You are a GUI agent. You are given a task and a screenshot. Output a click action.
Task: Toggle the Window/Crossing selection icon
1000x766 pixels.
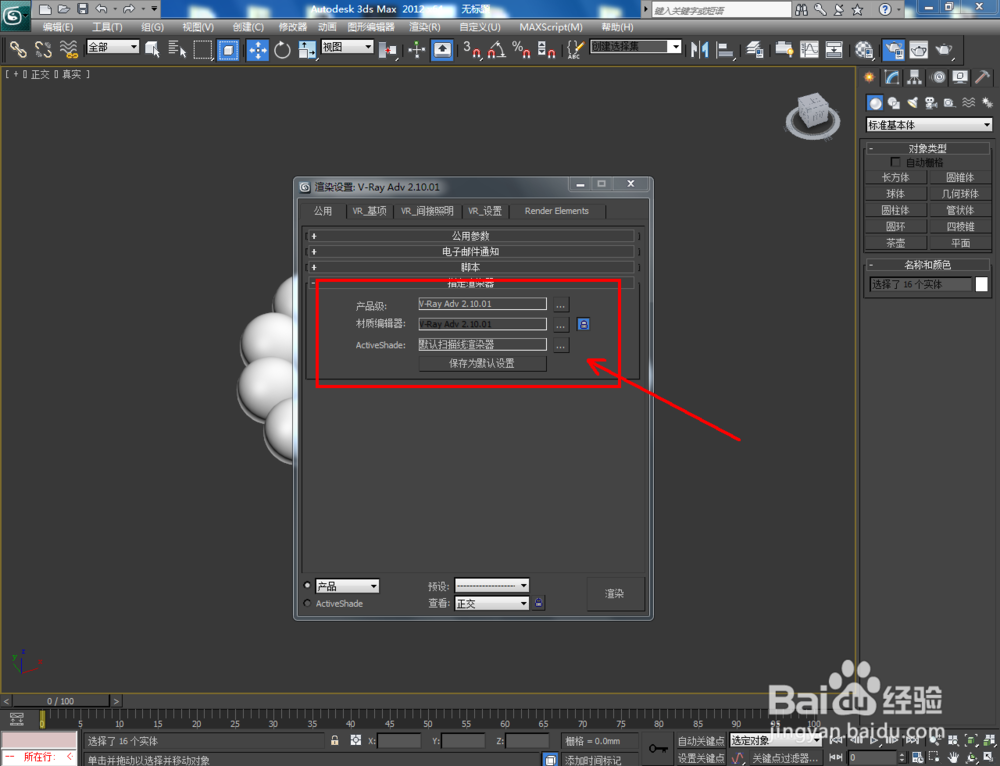[228, 50]
